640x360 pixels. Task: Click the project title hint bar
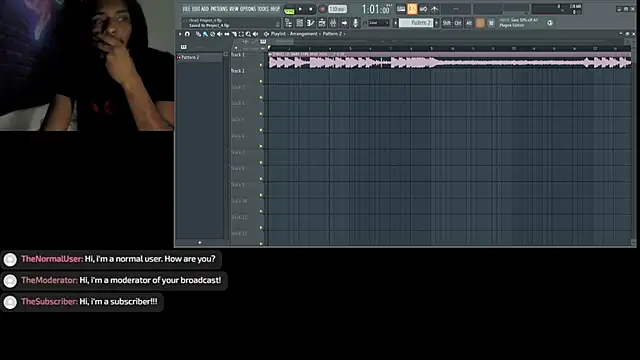click(231, 23)
